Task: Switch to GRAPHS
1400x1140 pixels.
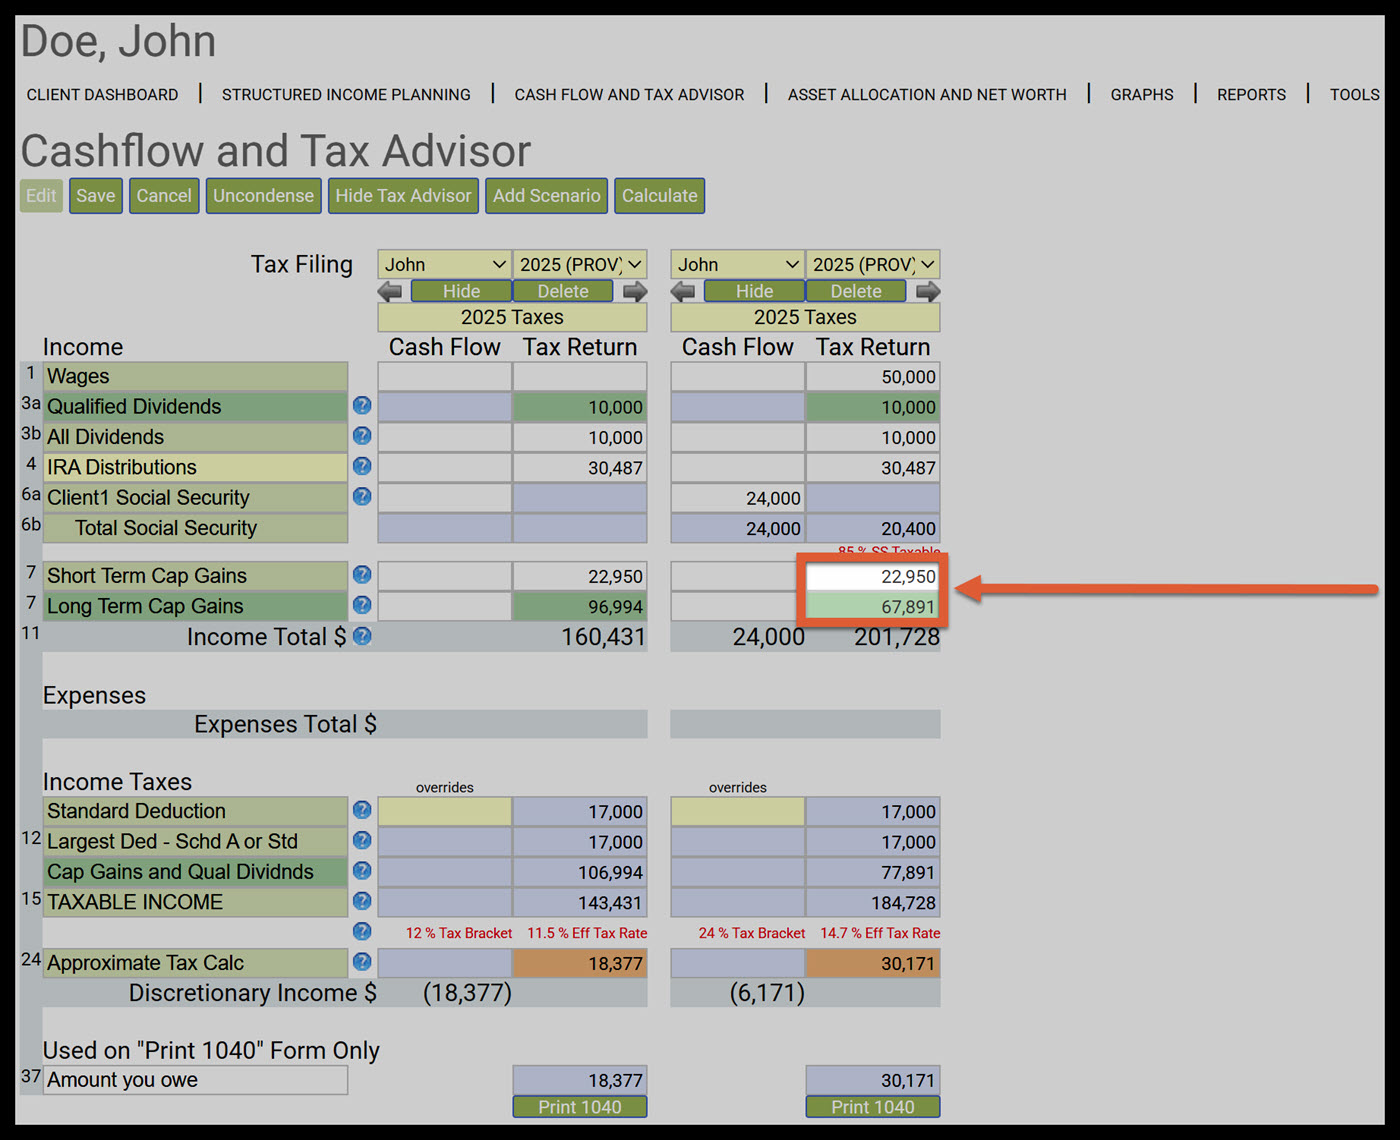Action: 1142,95
